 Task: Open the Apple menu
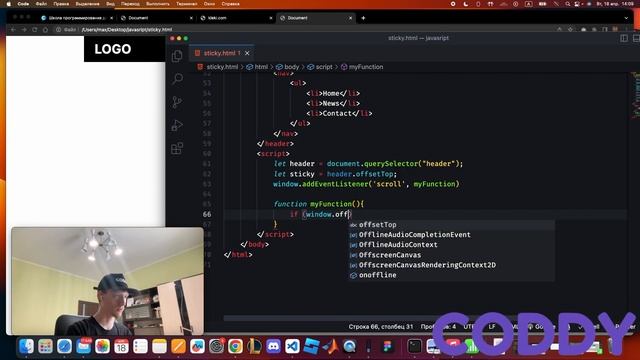[x=8, y=4]
